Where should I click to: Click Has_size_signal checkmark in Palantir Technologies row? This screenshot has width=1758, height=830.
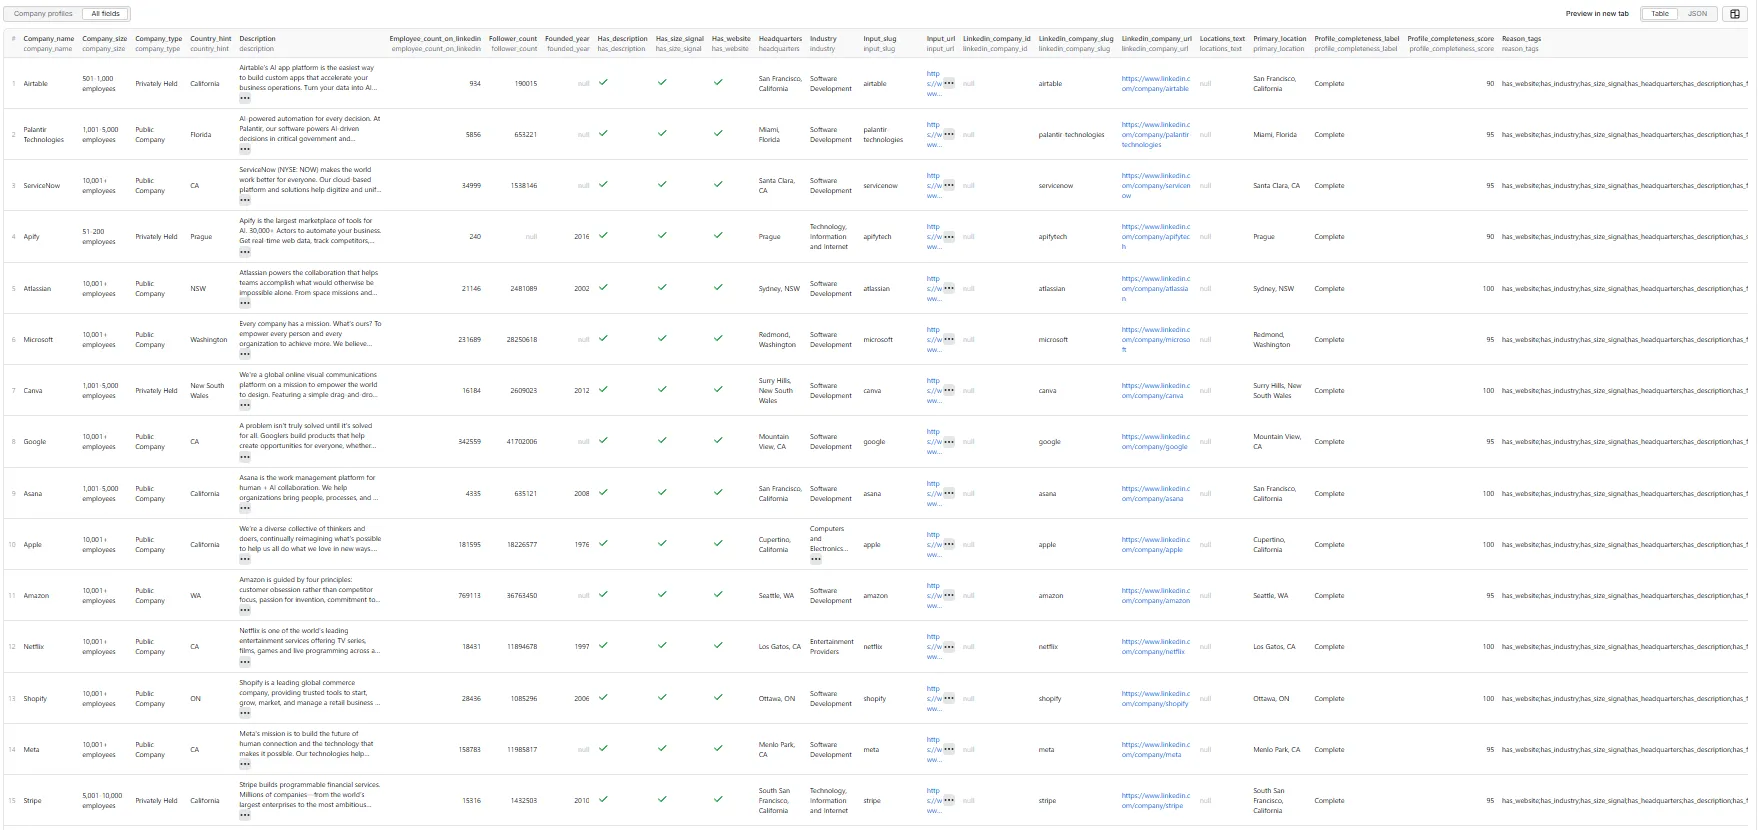[662, 133]
